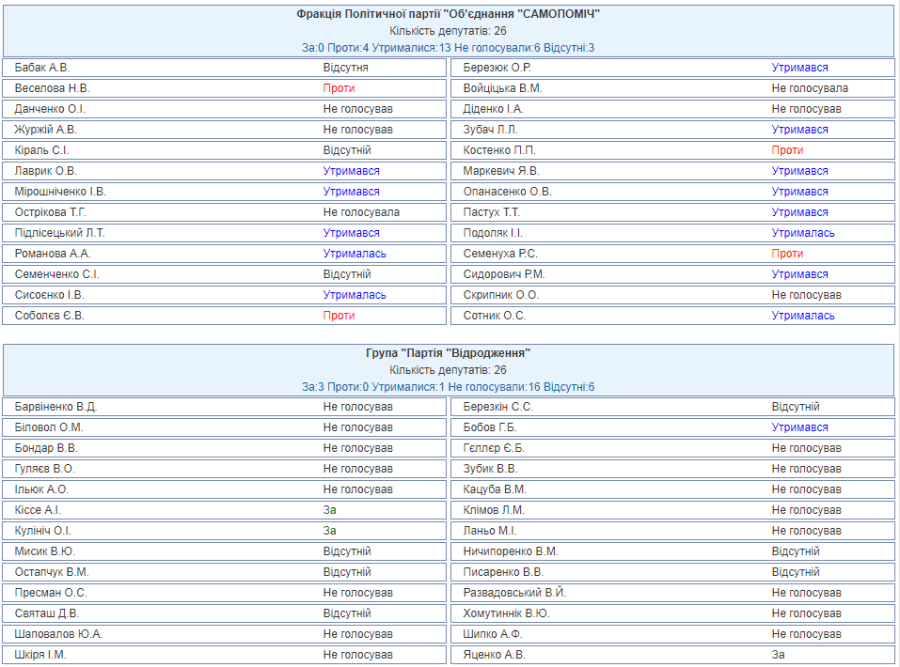Click 'Утрималась' vote for Сотник О.С.
This screenshot has width=900, height=667.
tap(803, 316)
